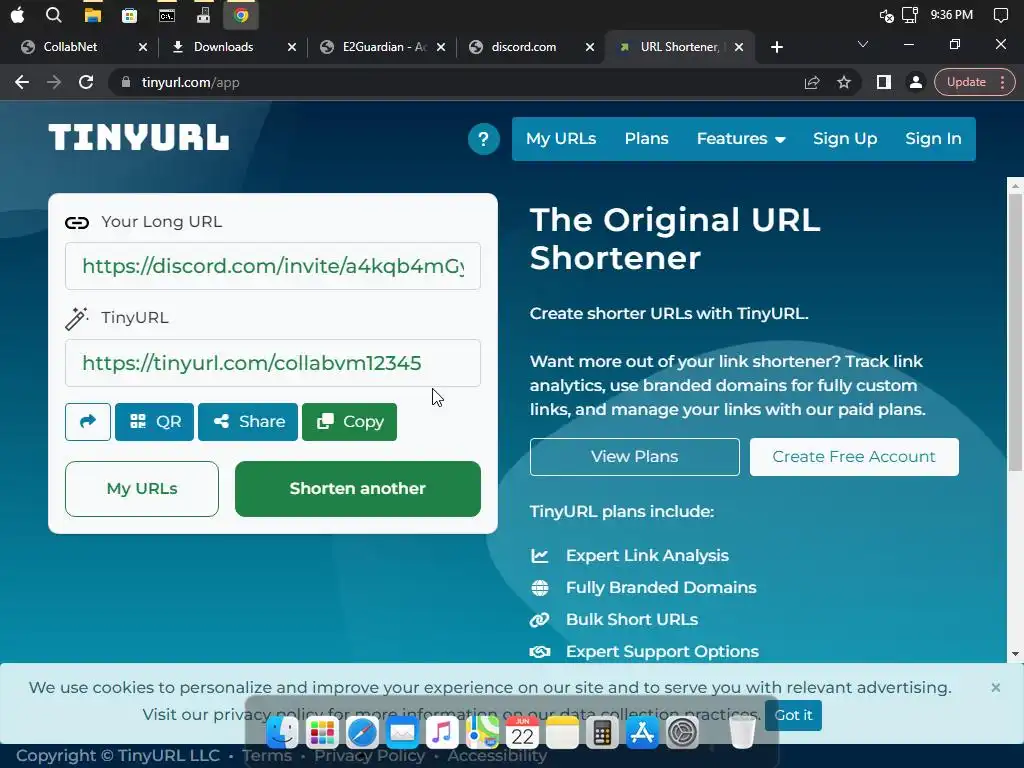Click the clock showing 9:36 PM

(x=951, y=14)
